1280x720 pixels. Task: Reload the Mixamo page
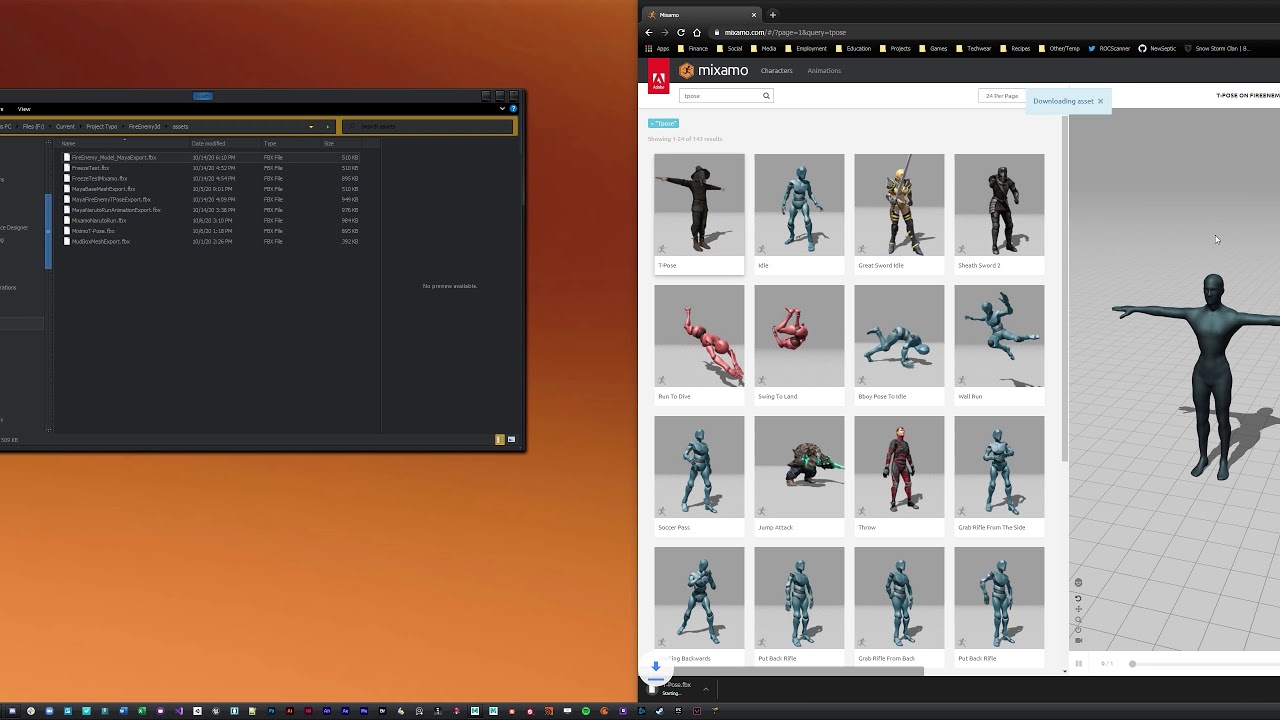coord(681,32)
